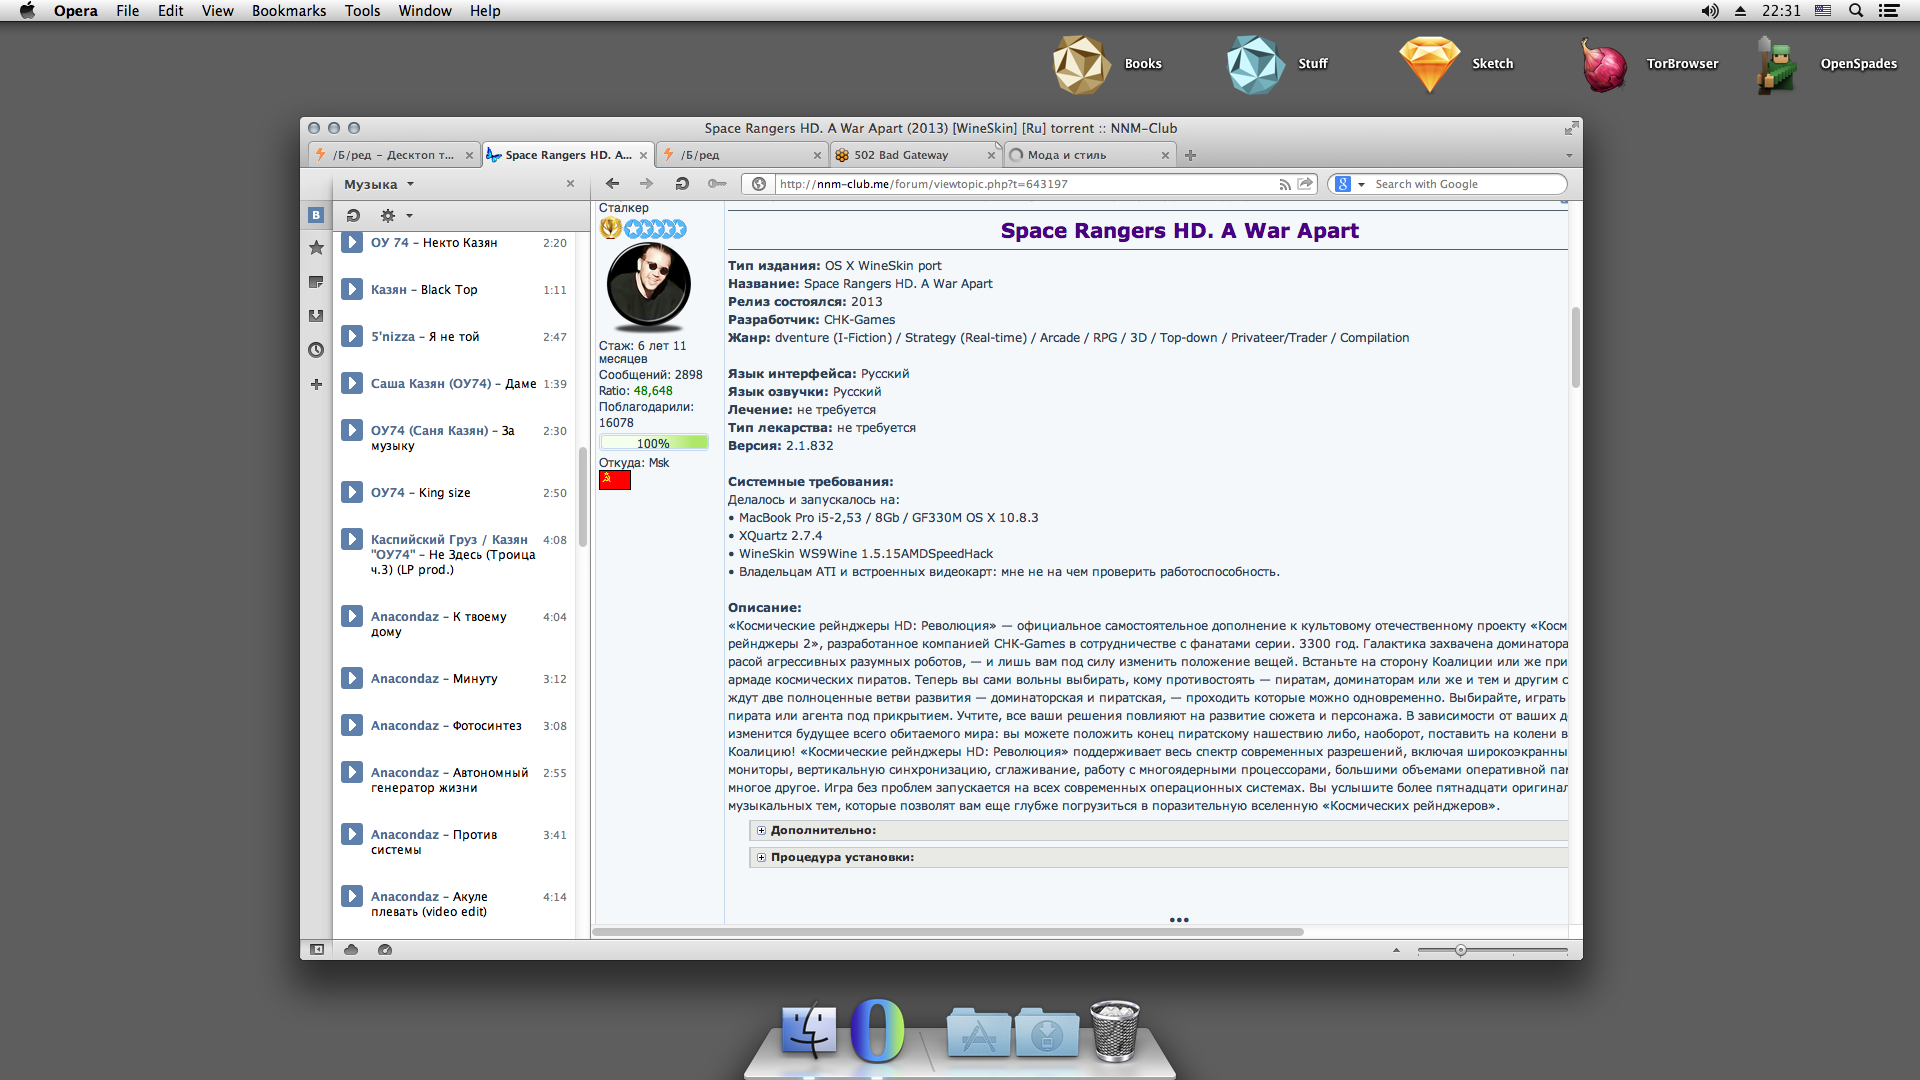Click the Search with Google field

coord(1464,184)
